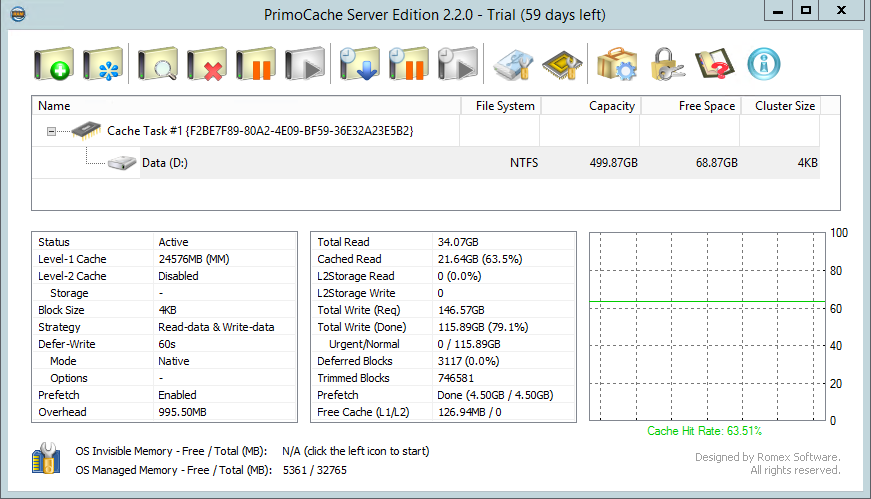Screen dimensions: 871x499
Task: Pause deferred write with clock pause icon
Action: point(408,64)
